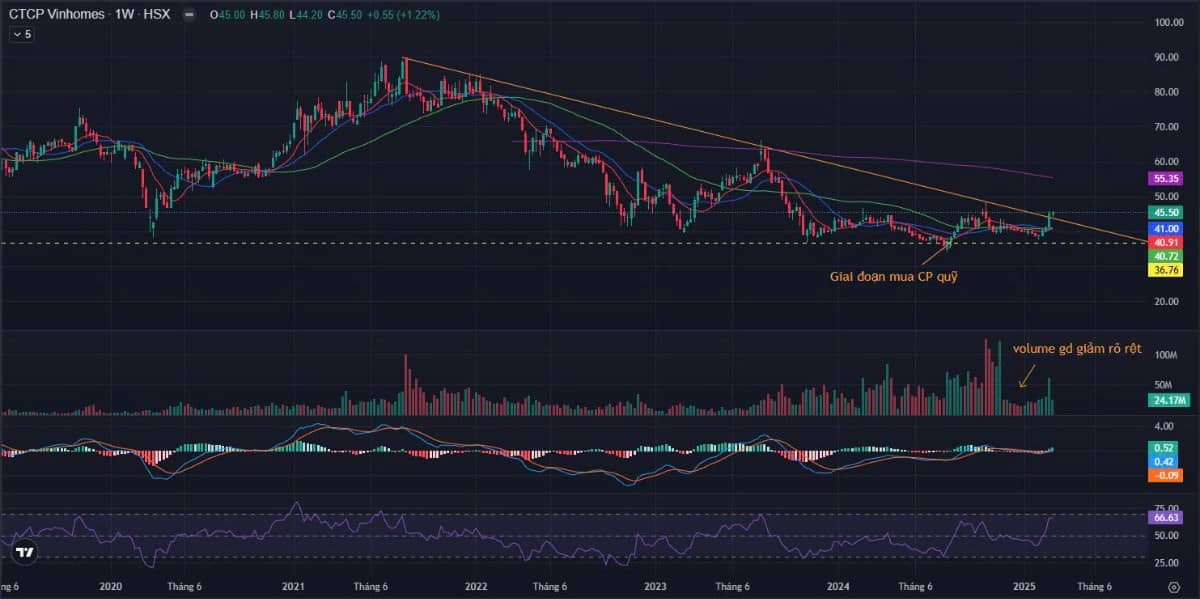Select the yellow 36.76 support level label
1200x599 pixels.
pyautogui.click(x=1165, y=270)
